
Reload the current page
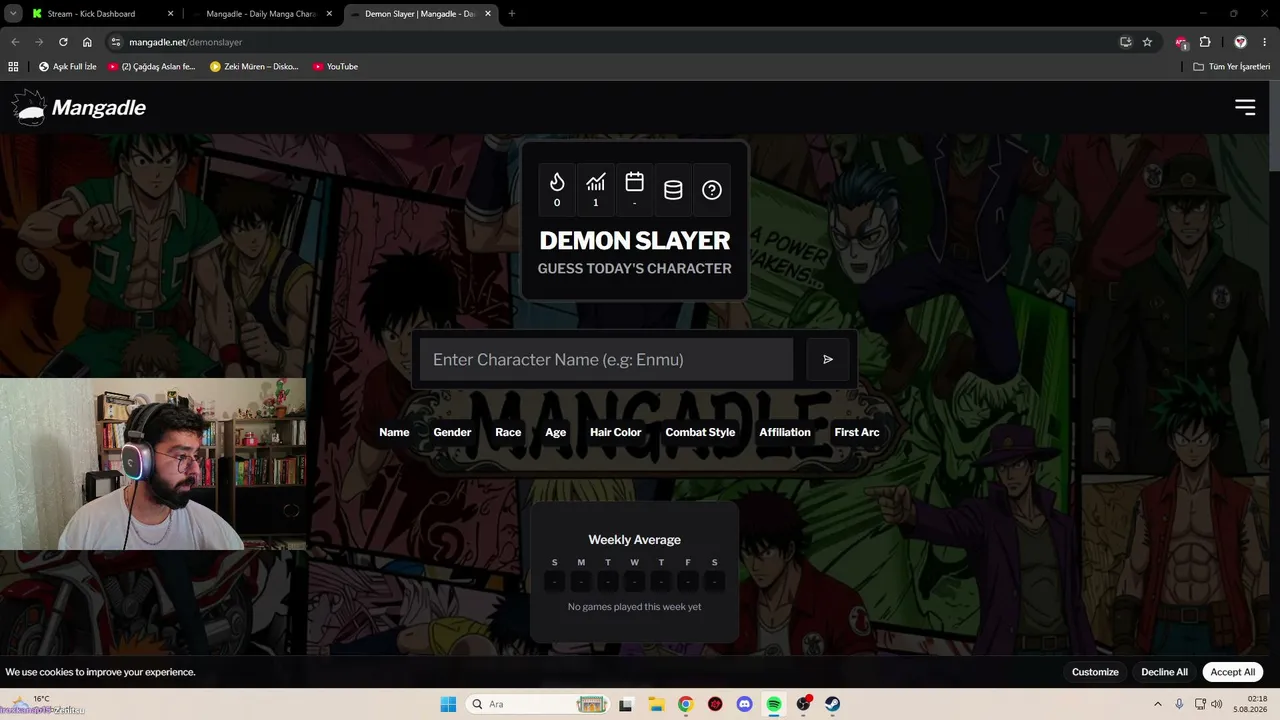click(63, 42)
